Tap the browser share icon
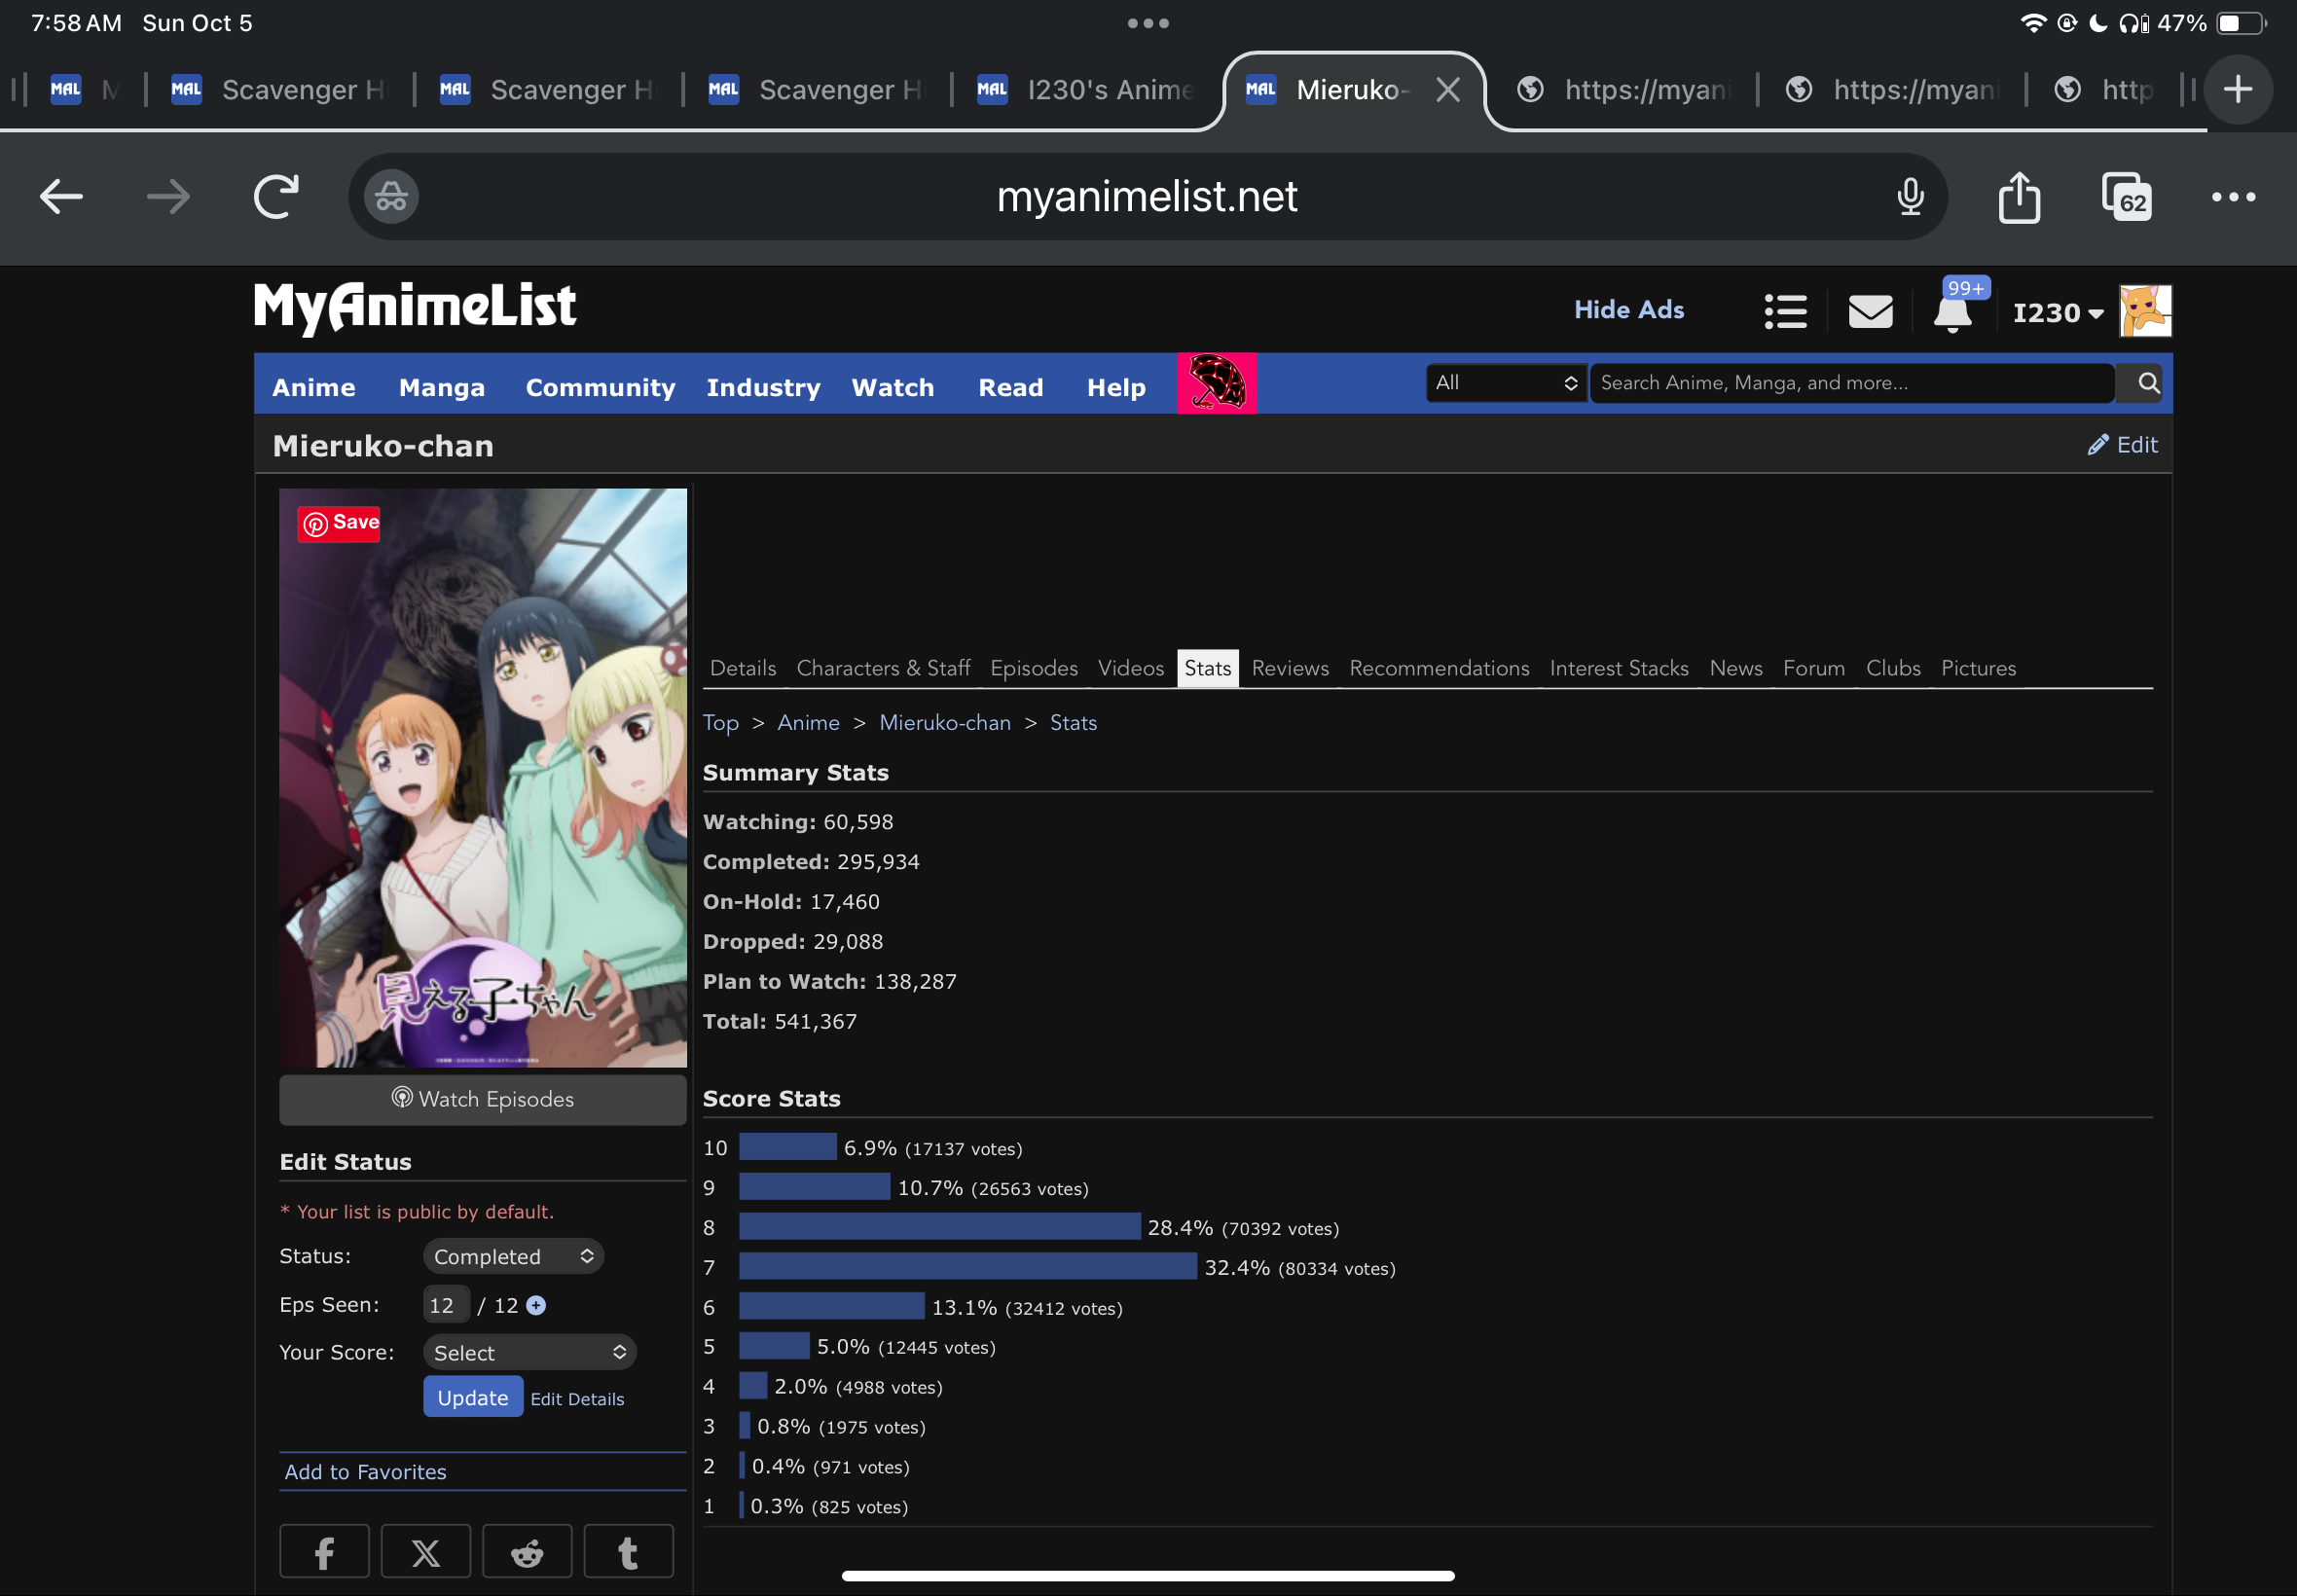The image size is (2297, 1596). 2019,196
